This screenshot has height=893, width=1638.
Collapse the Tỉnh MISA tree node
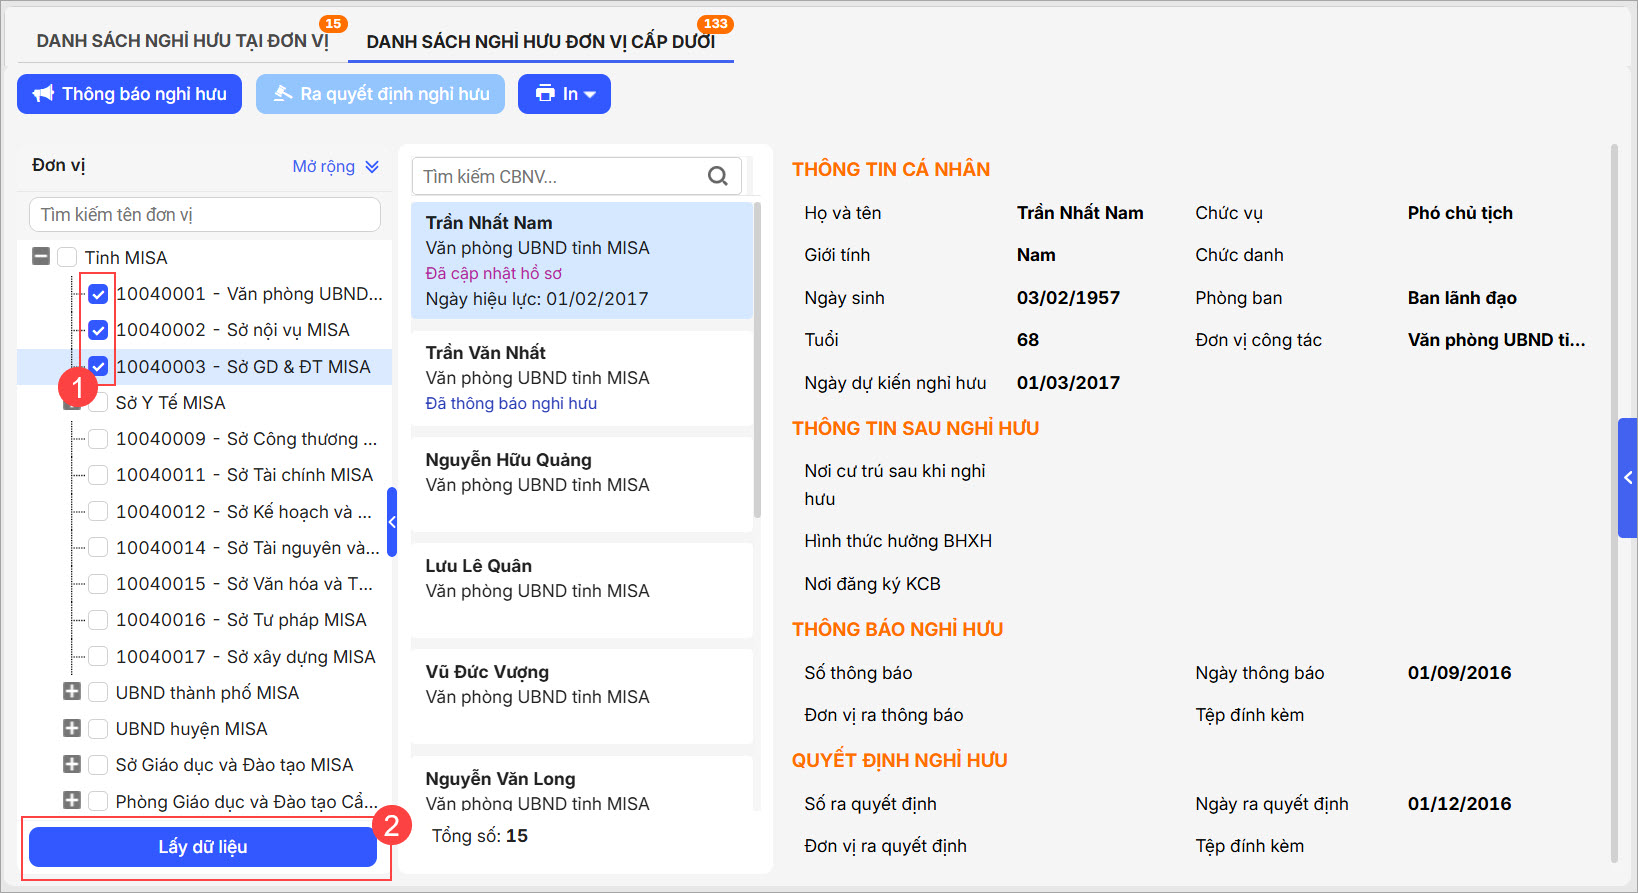(41, 257)
